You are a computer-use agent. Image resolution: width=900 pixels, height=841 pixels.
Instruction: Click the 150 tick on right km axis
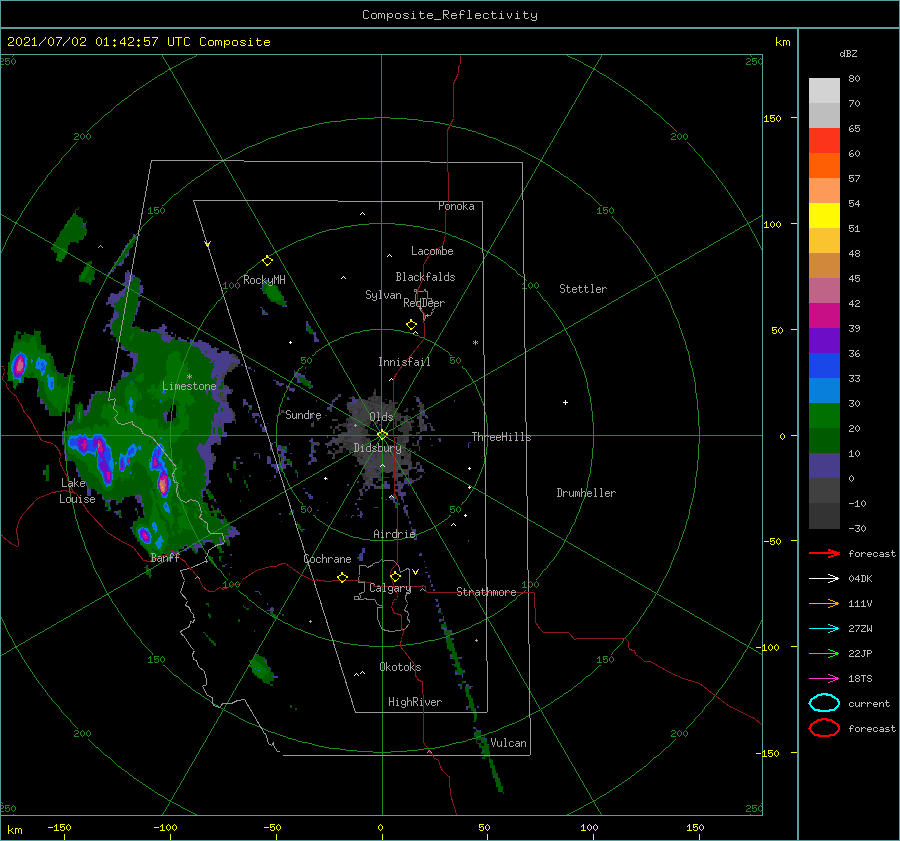click(x=772, y=118)
